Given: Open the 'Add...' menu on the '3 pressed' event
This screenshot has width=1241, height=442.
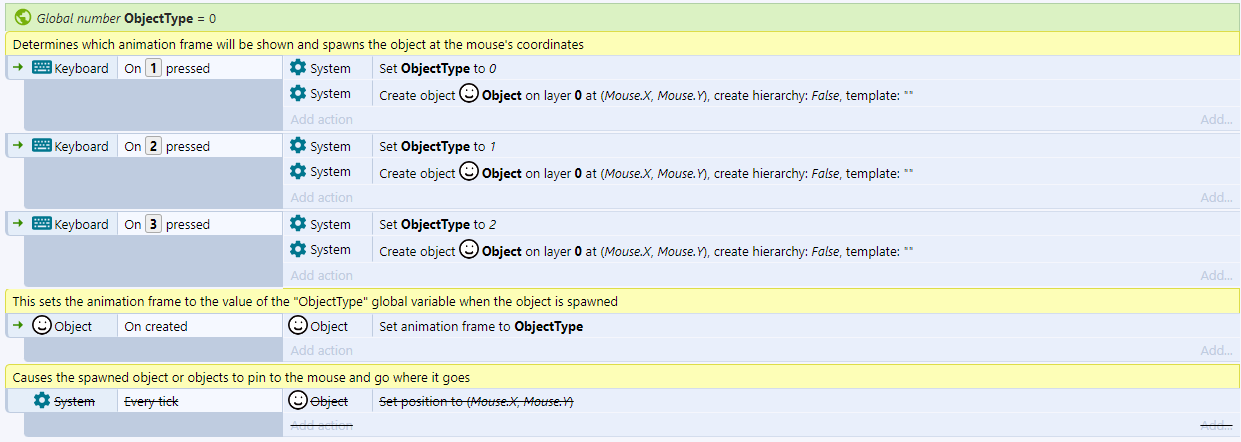Looking at the screenshot, I should [x=1216, y=275].
